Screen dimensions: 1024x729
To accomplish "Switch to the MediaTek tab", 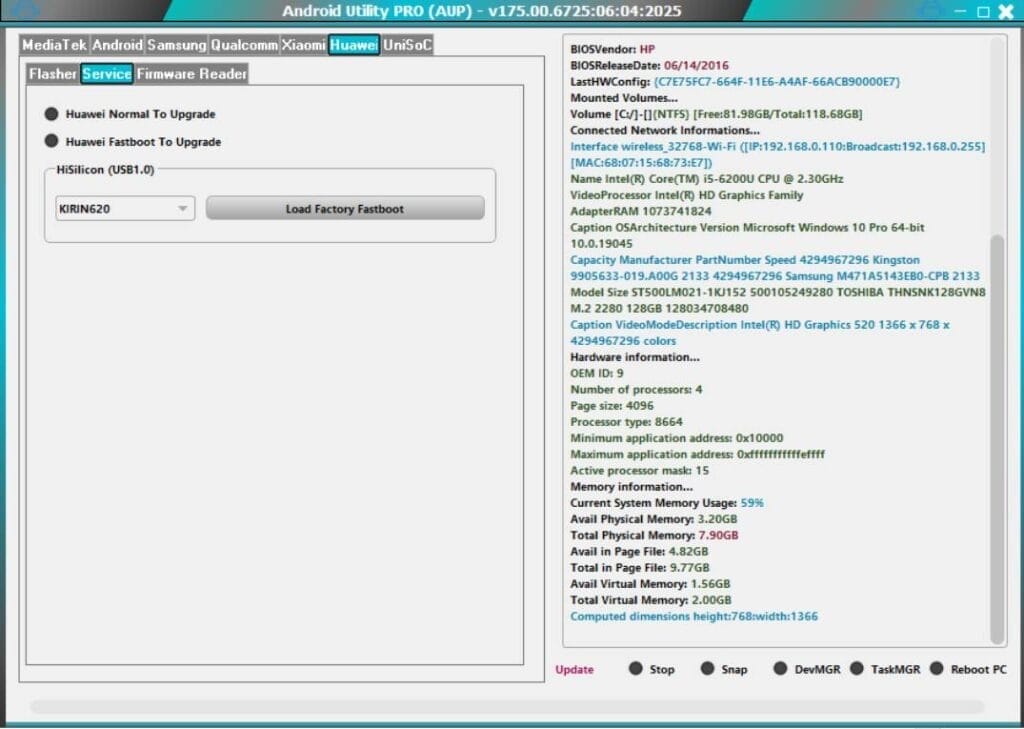I will click(x=52, y=44).
